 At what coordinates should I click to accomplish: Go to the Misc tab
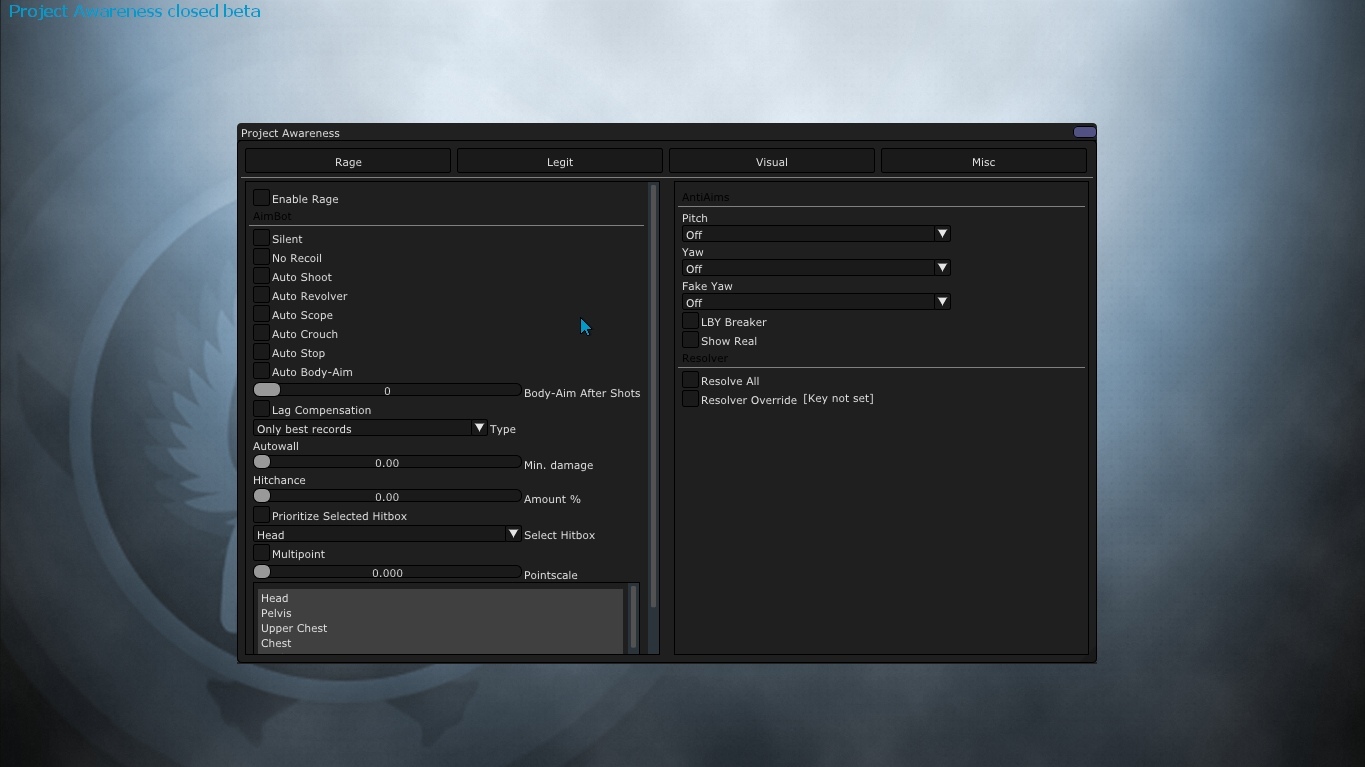point(983,161)
